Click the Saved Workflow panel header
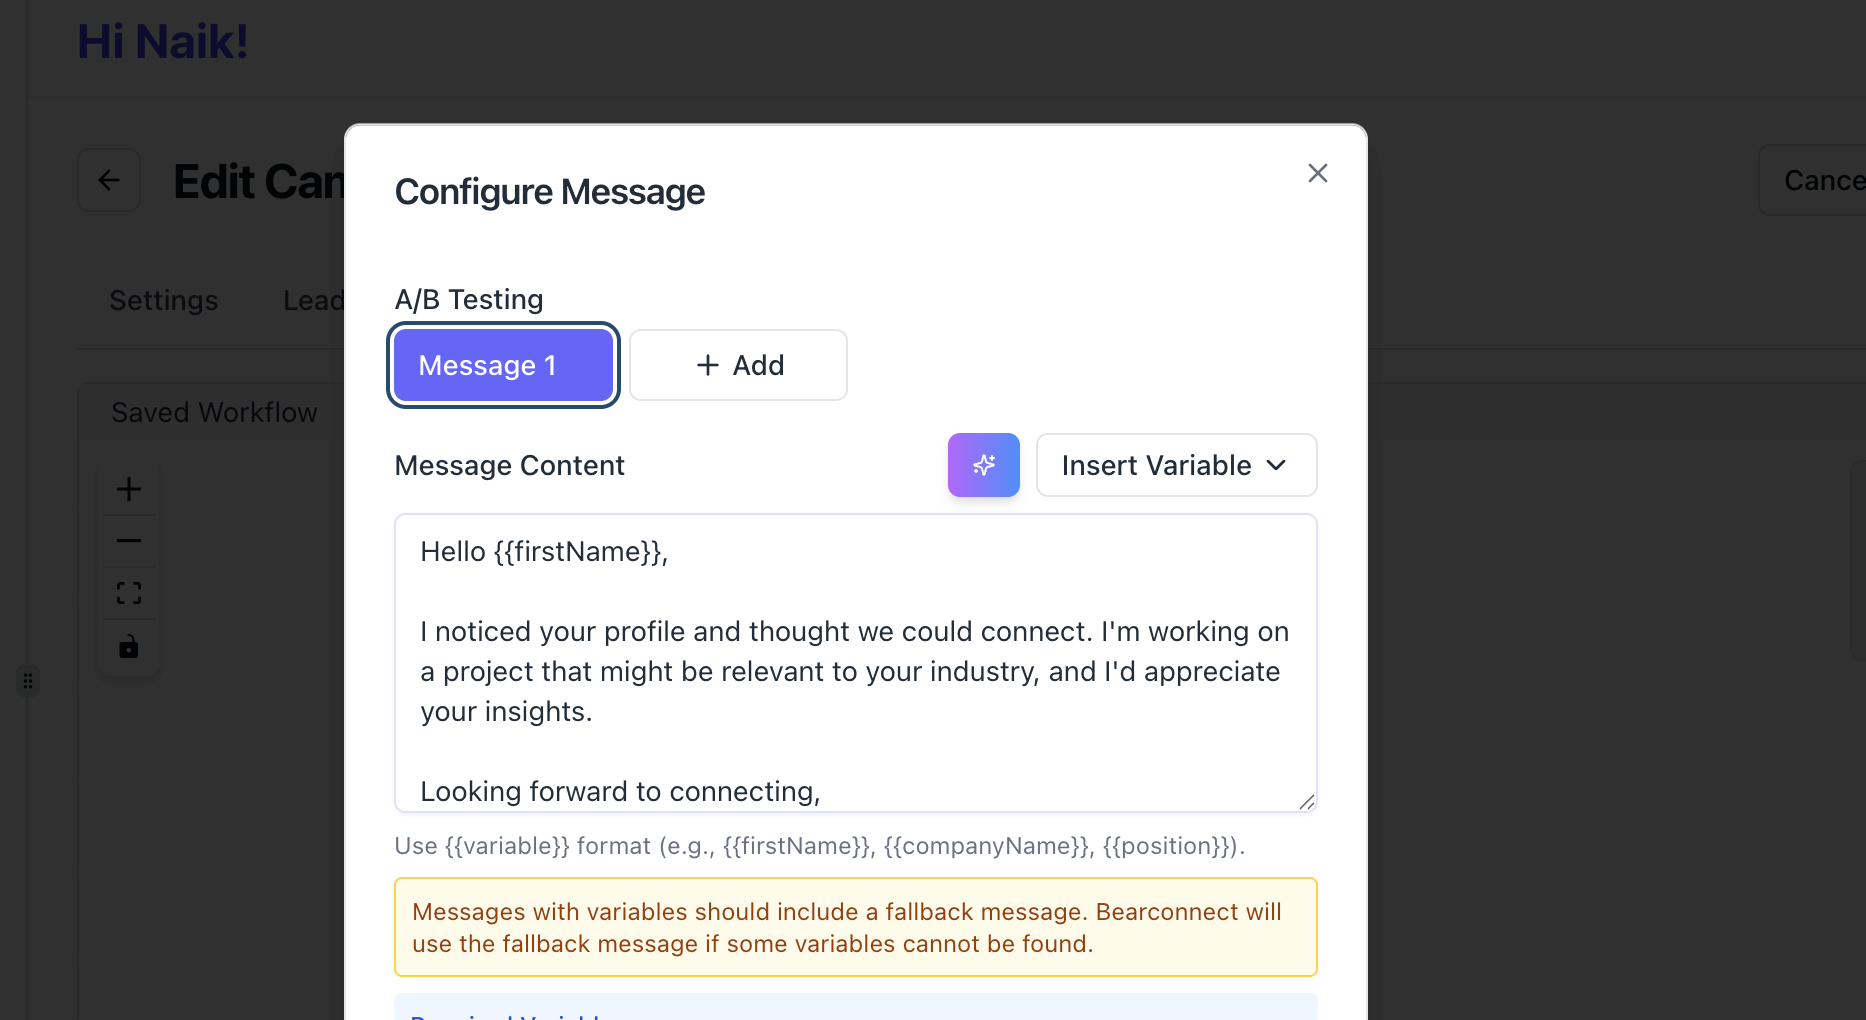Viewport: 1866px width, 1020px height. click(214, 412)
